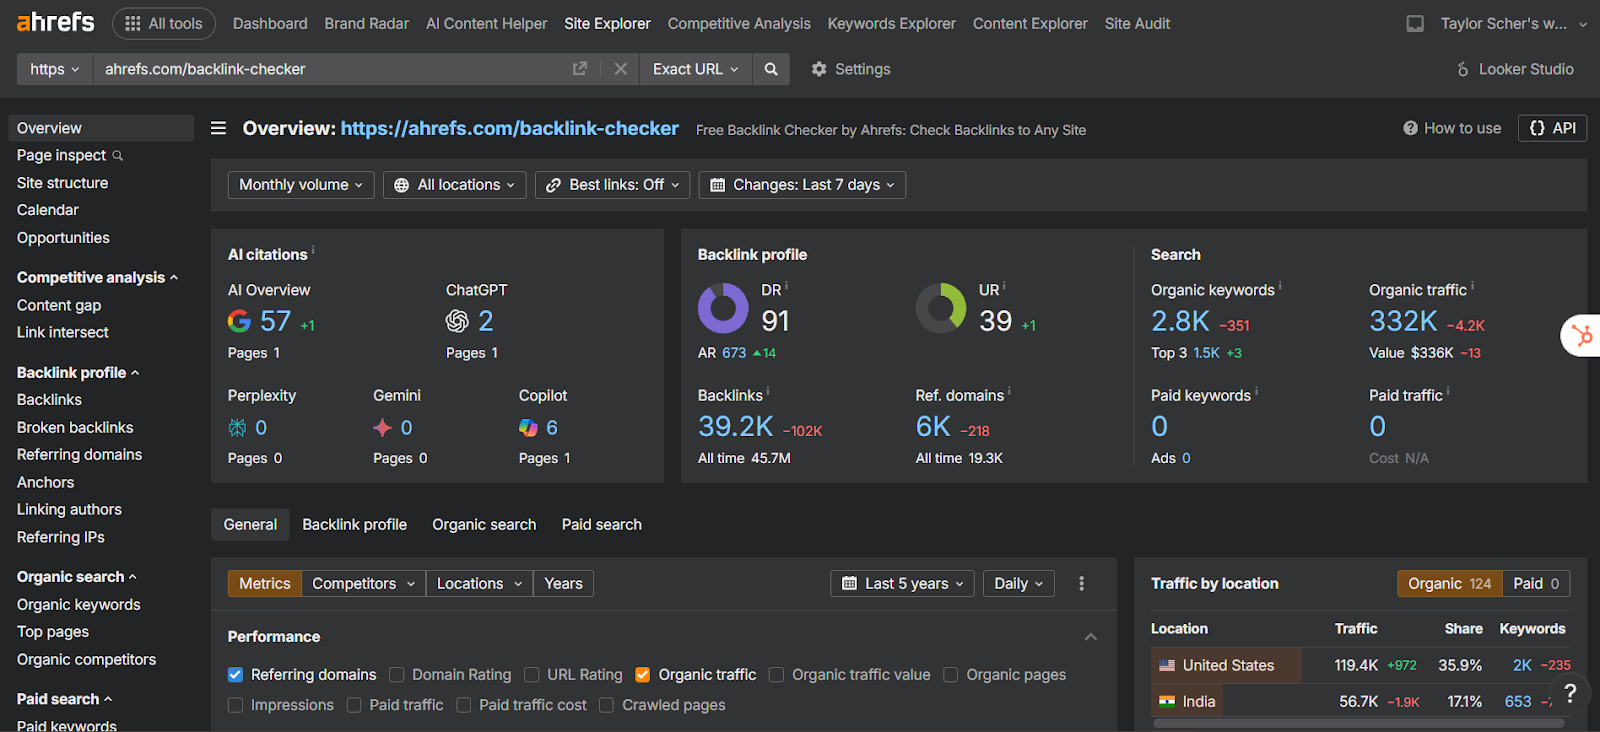Click the monitor icon near account name
Screen dimensions: 1600x732
1415,23
